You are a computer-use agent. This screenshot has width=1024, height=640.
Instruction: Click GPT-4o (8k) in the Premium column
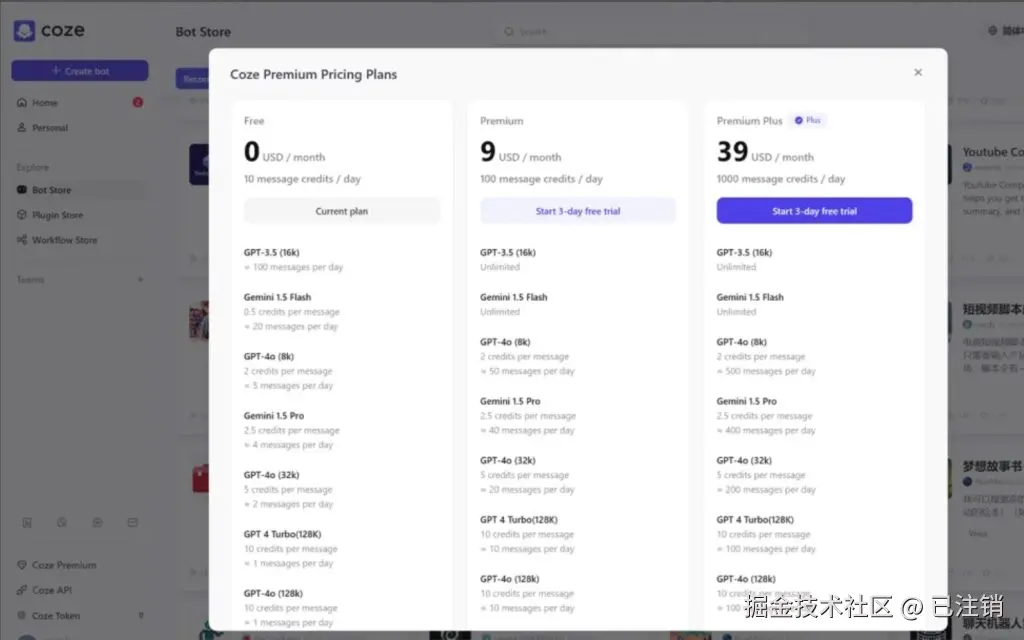[x=505, y=342]
